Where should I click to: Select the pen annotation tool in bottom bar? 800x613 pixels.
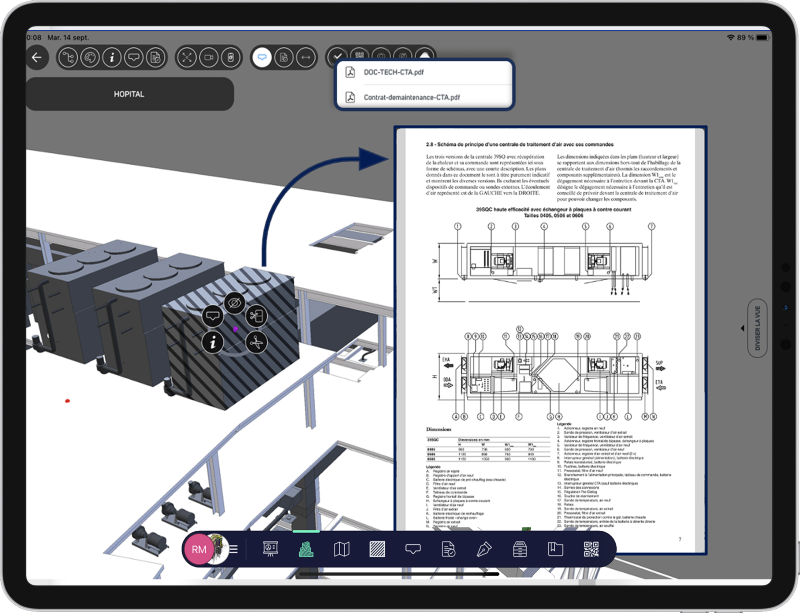tap(484, 549)
